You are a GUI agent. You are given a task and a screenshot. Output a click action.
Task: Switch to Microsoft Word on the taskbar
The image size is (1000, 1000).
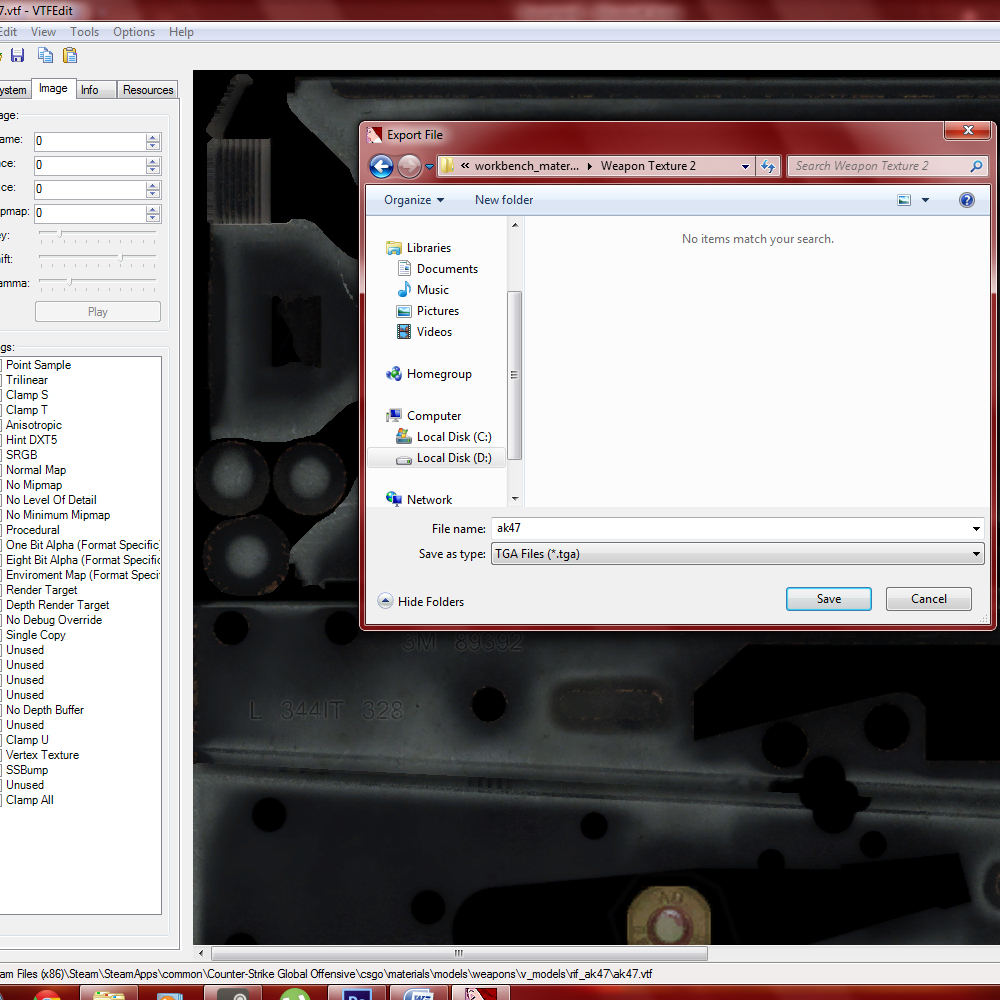pos(418,994)
